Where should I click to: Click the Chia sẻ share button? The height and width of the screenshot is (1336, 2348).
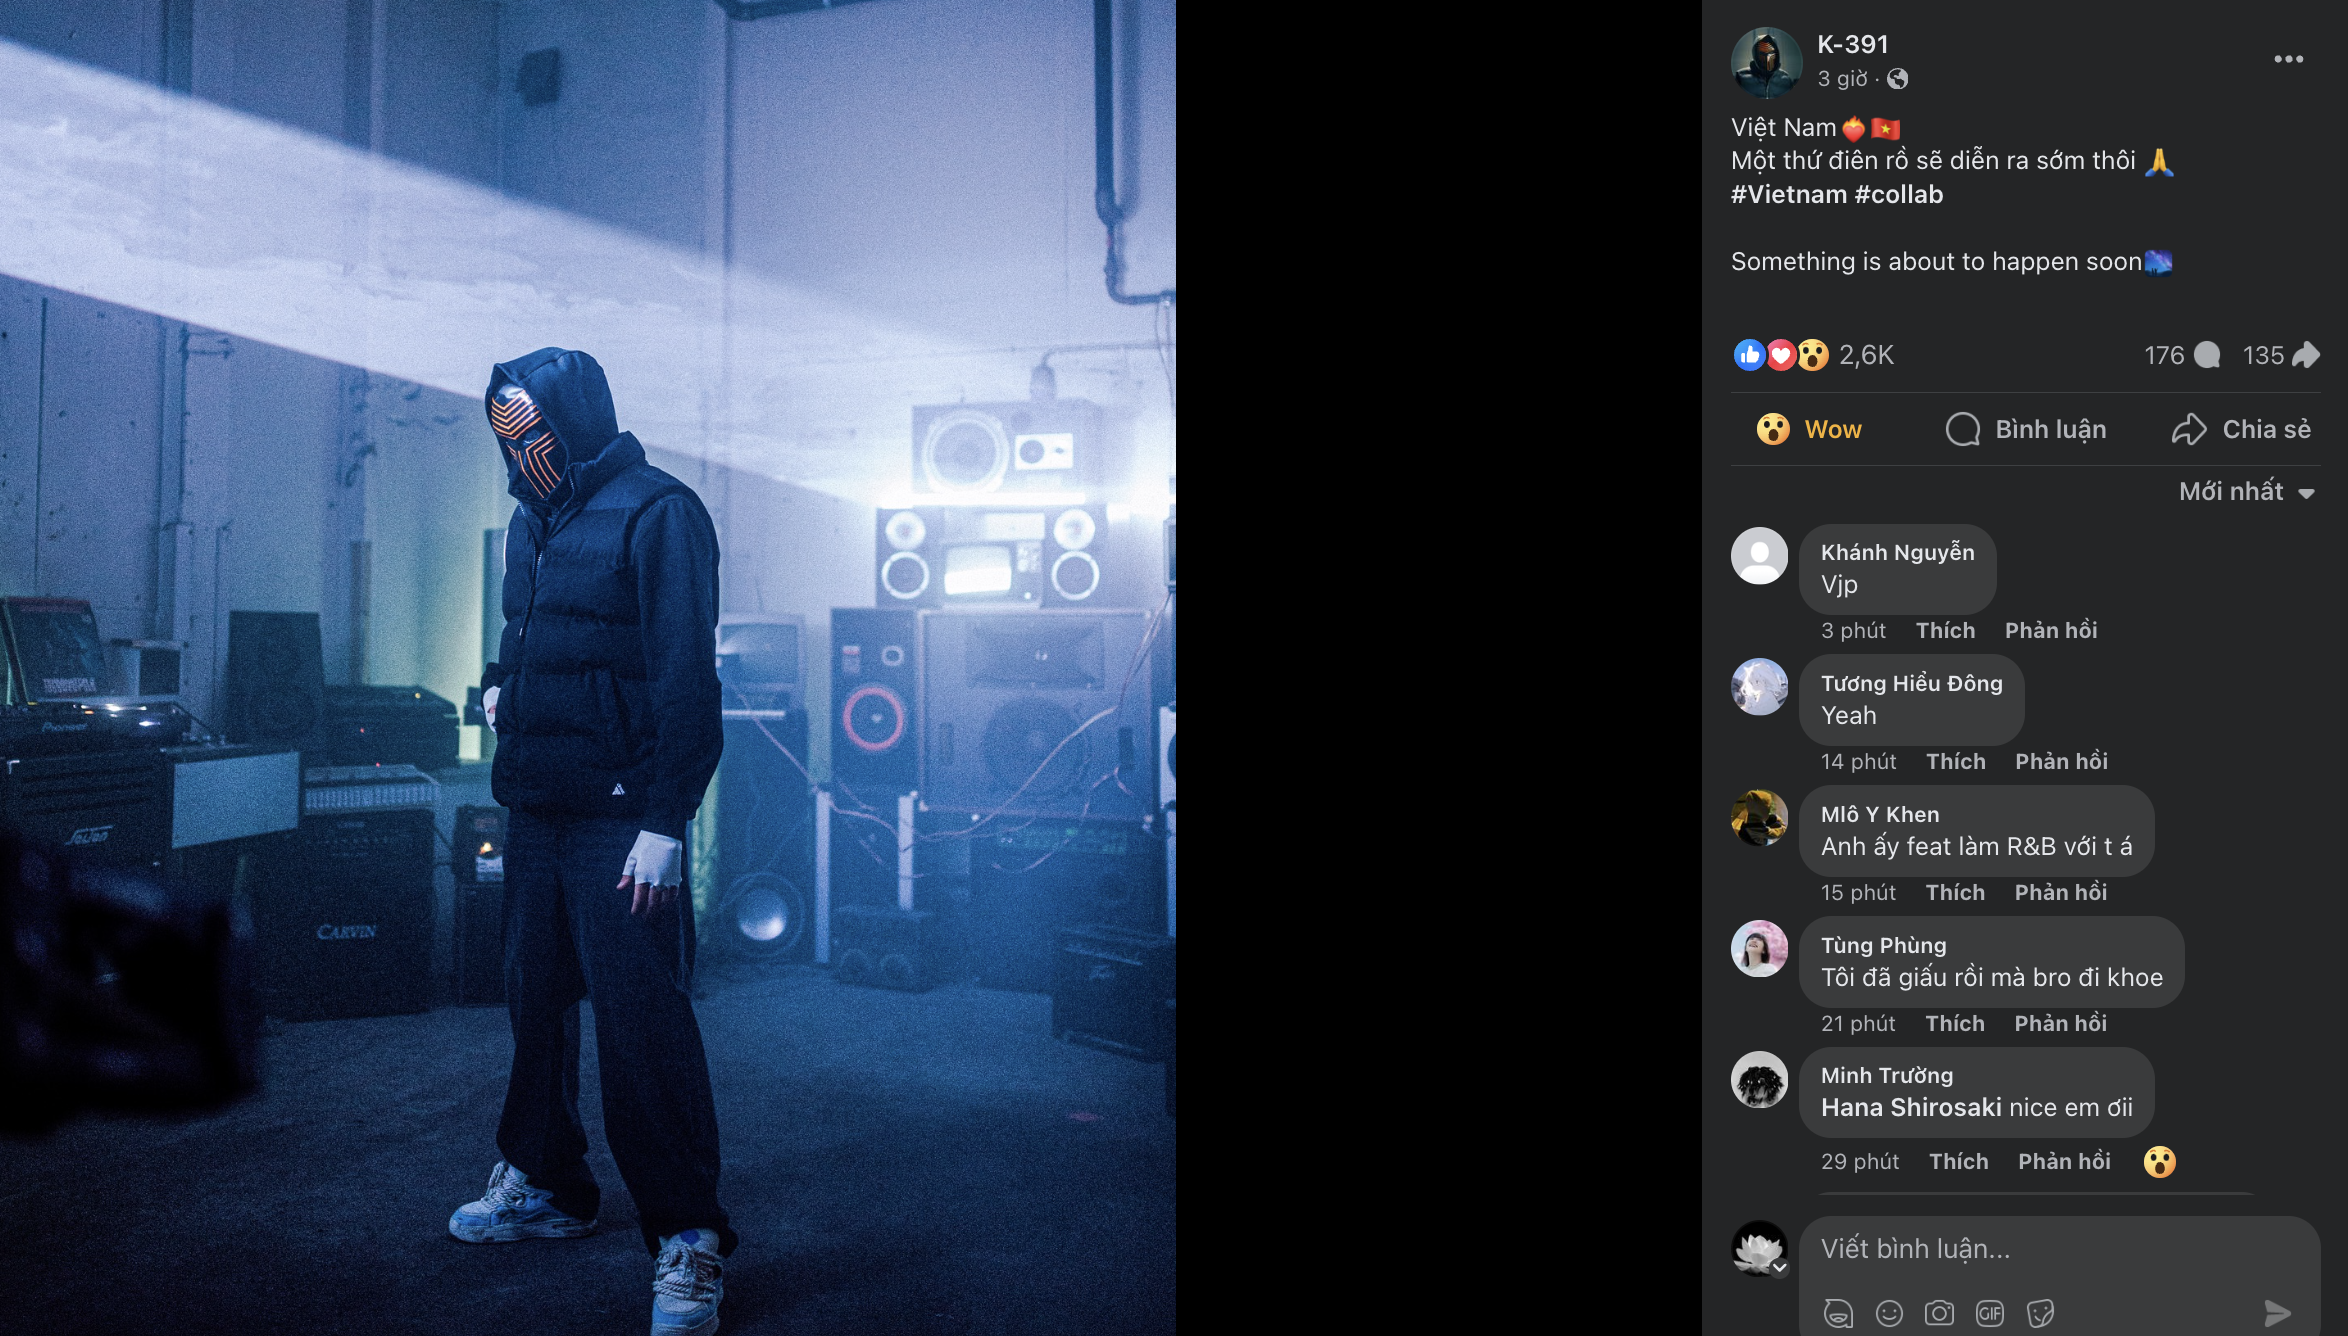pyautogui.click(x=2241, y=430)
